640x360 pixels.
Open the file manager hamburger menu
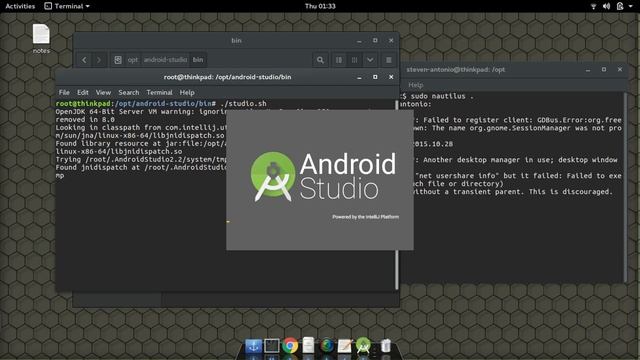coord(389,60)
